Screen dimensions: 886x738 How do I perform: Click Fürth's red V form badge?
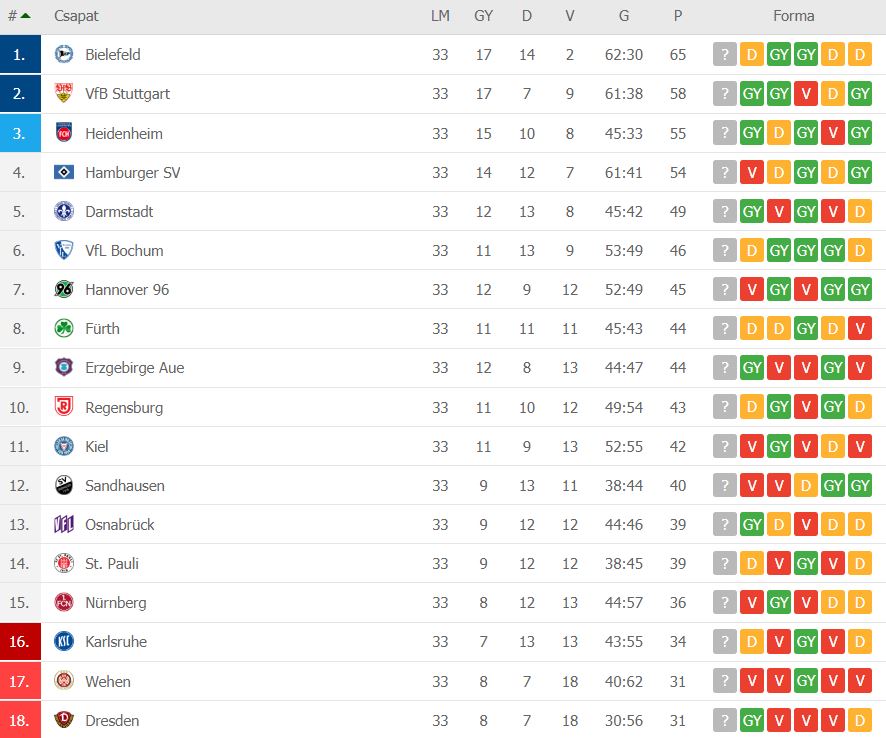pyautogui.click(x=860, y=329)
